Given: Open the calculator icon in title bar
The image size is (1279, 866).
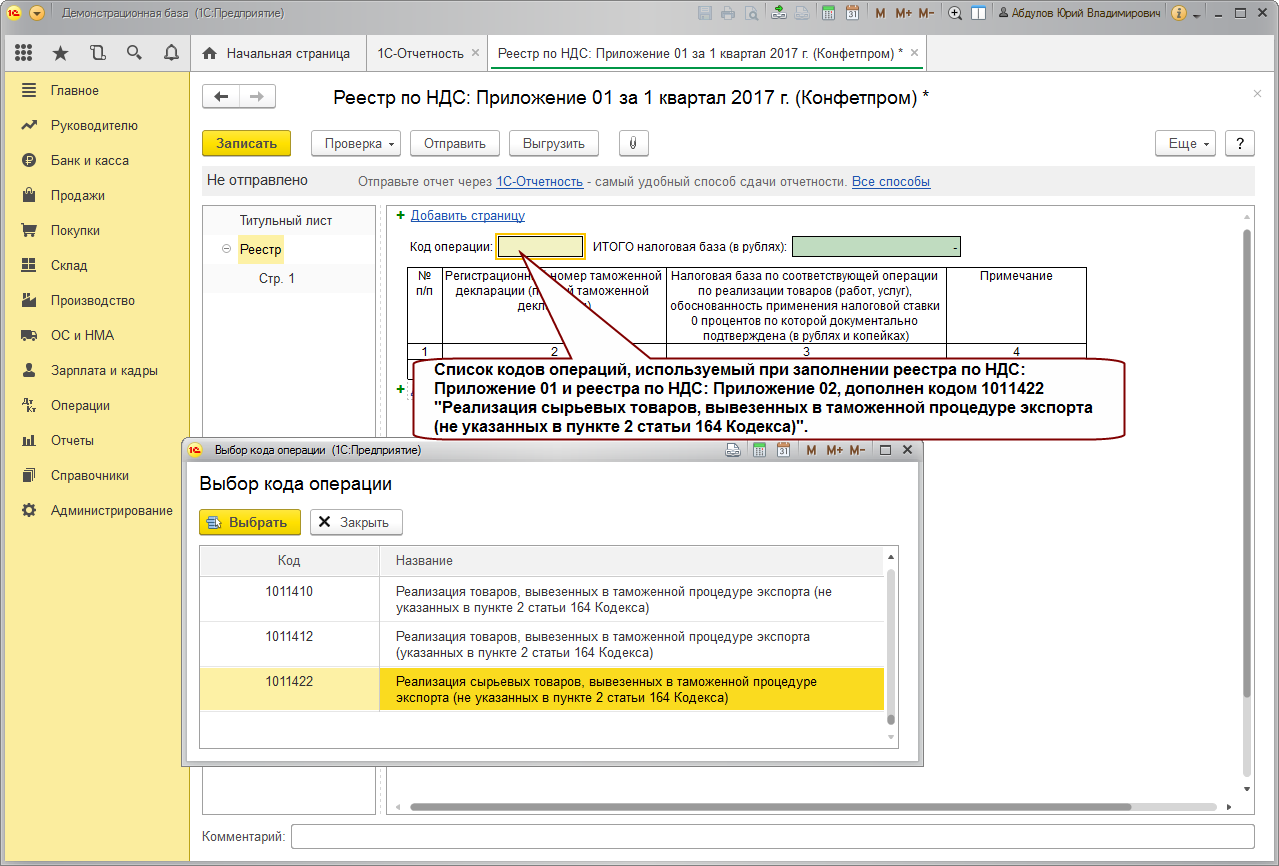Looking at the screenshot, I should [828, 14].
